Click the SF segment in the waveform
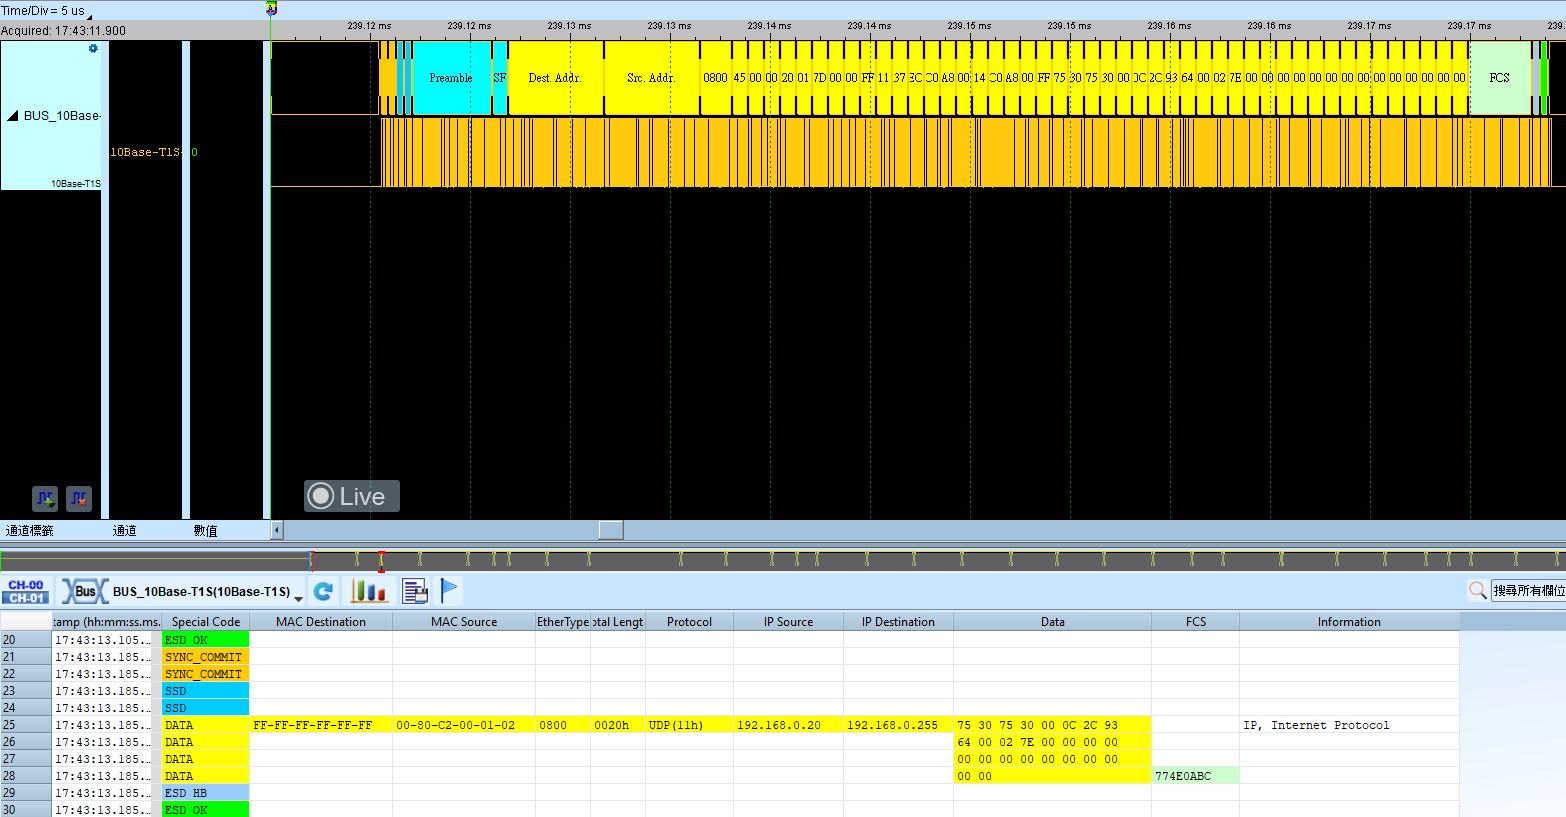 pyautogui.click(x=499, y=78)
